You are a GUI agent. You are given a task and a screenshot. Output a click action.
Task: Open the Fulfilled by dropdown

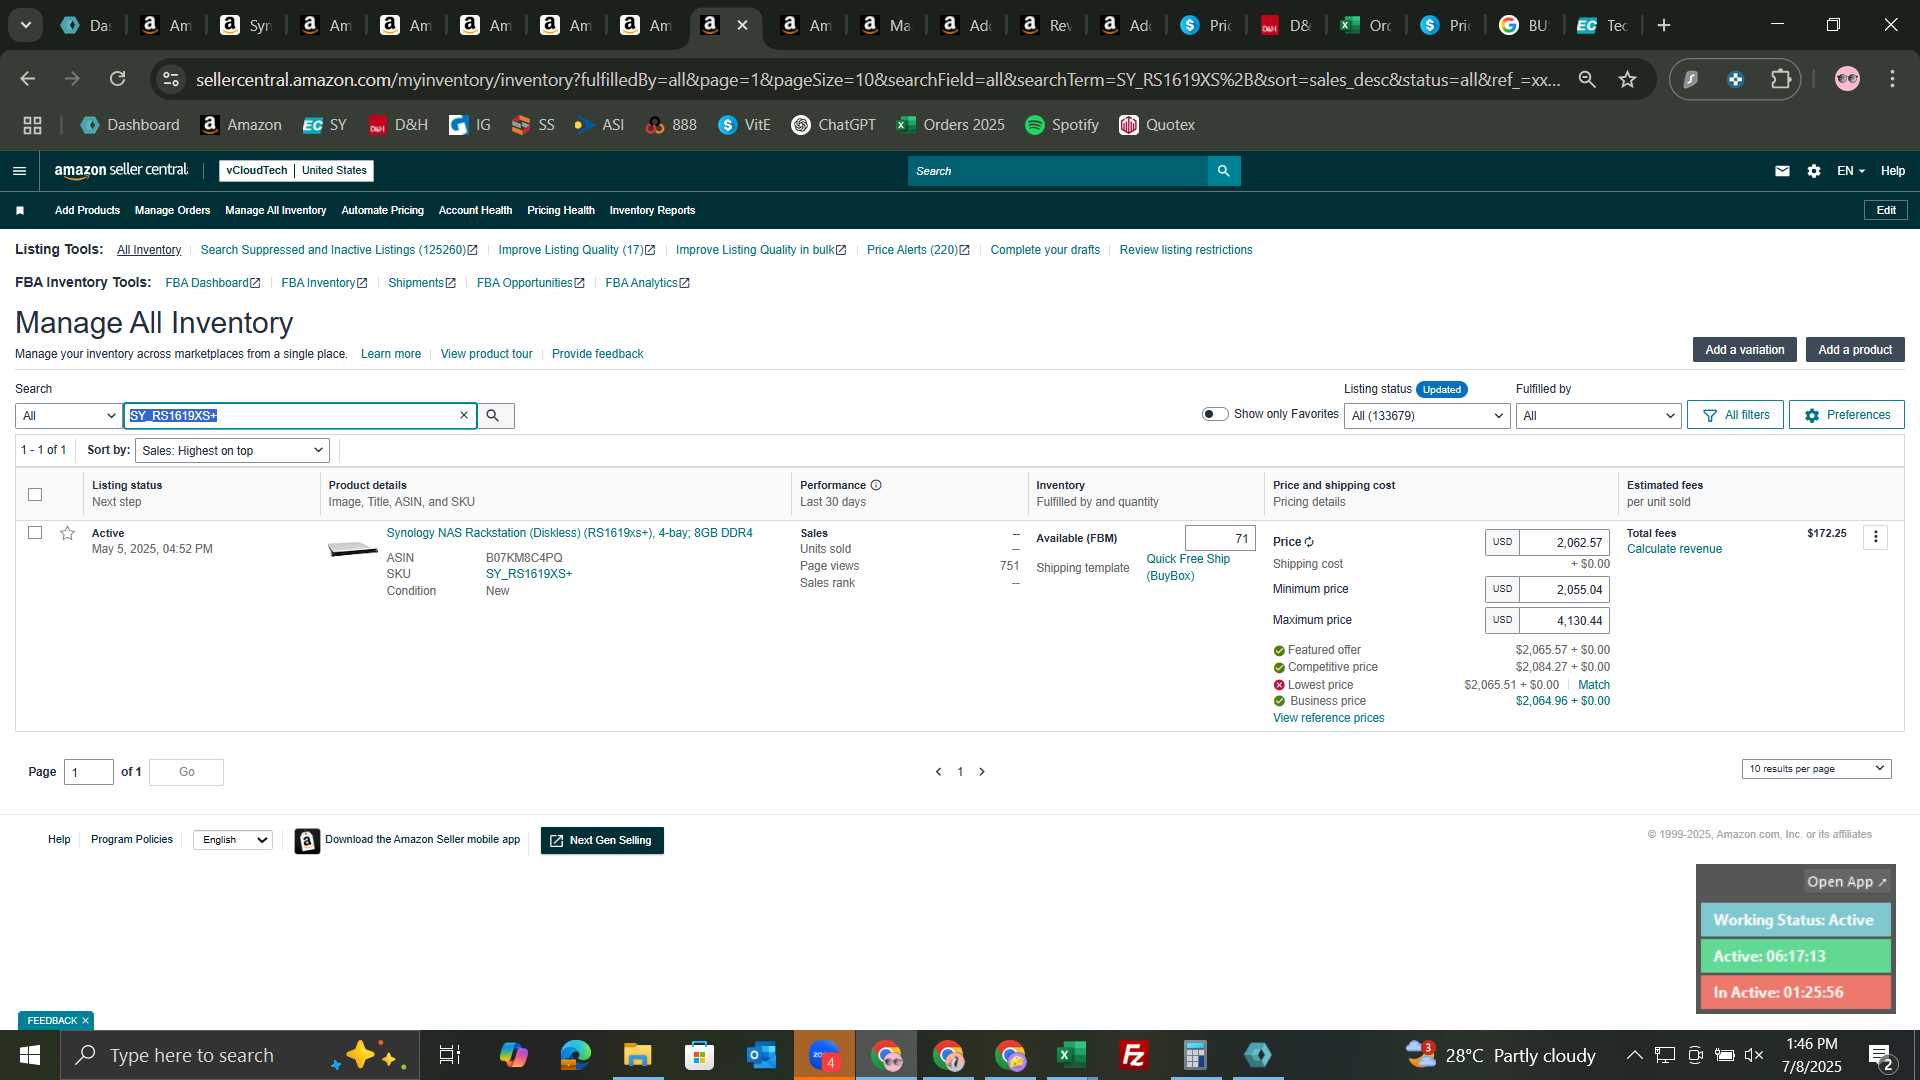coord(1598,416)
